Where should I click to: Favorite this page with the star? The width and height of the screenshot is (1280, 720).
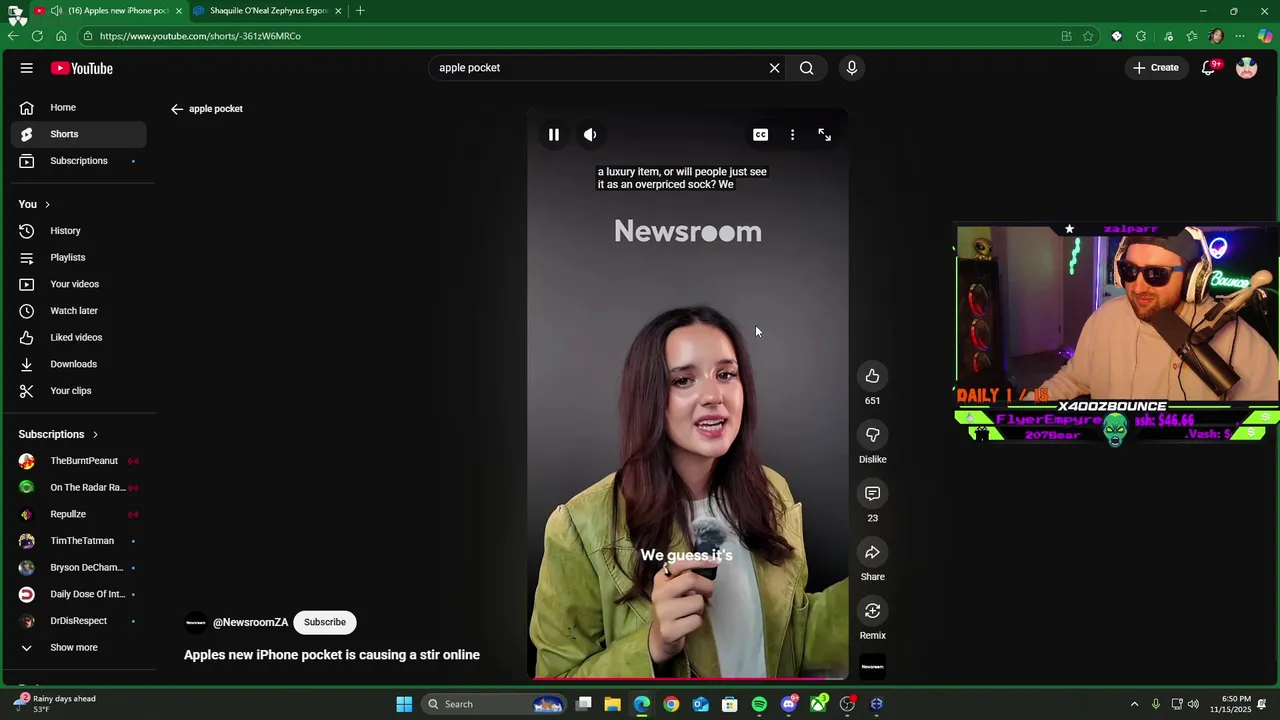[x=1088, y=36]
